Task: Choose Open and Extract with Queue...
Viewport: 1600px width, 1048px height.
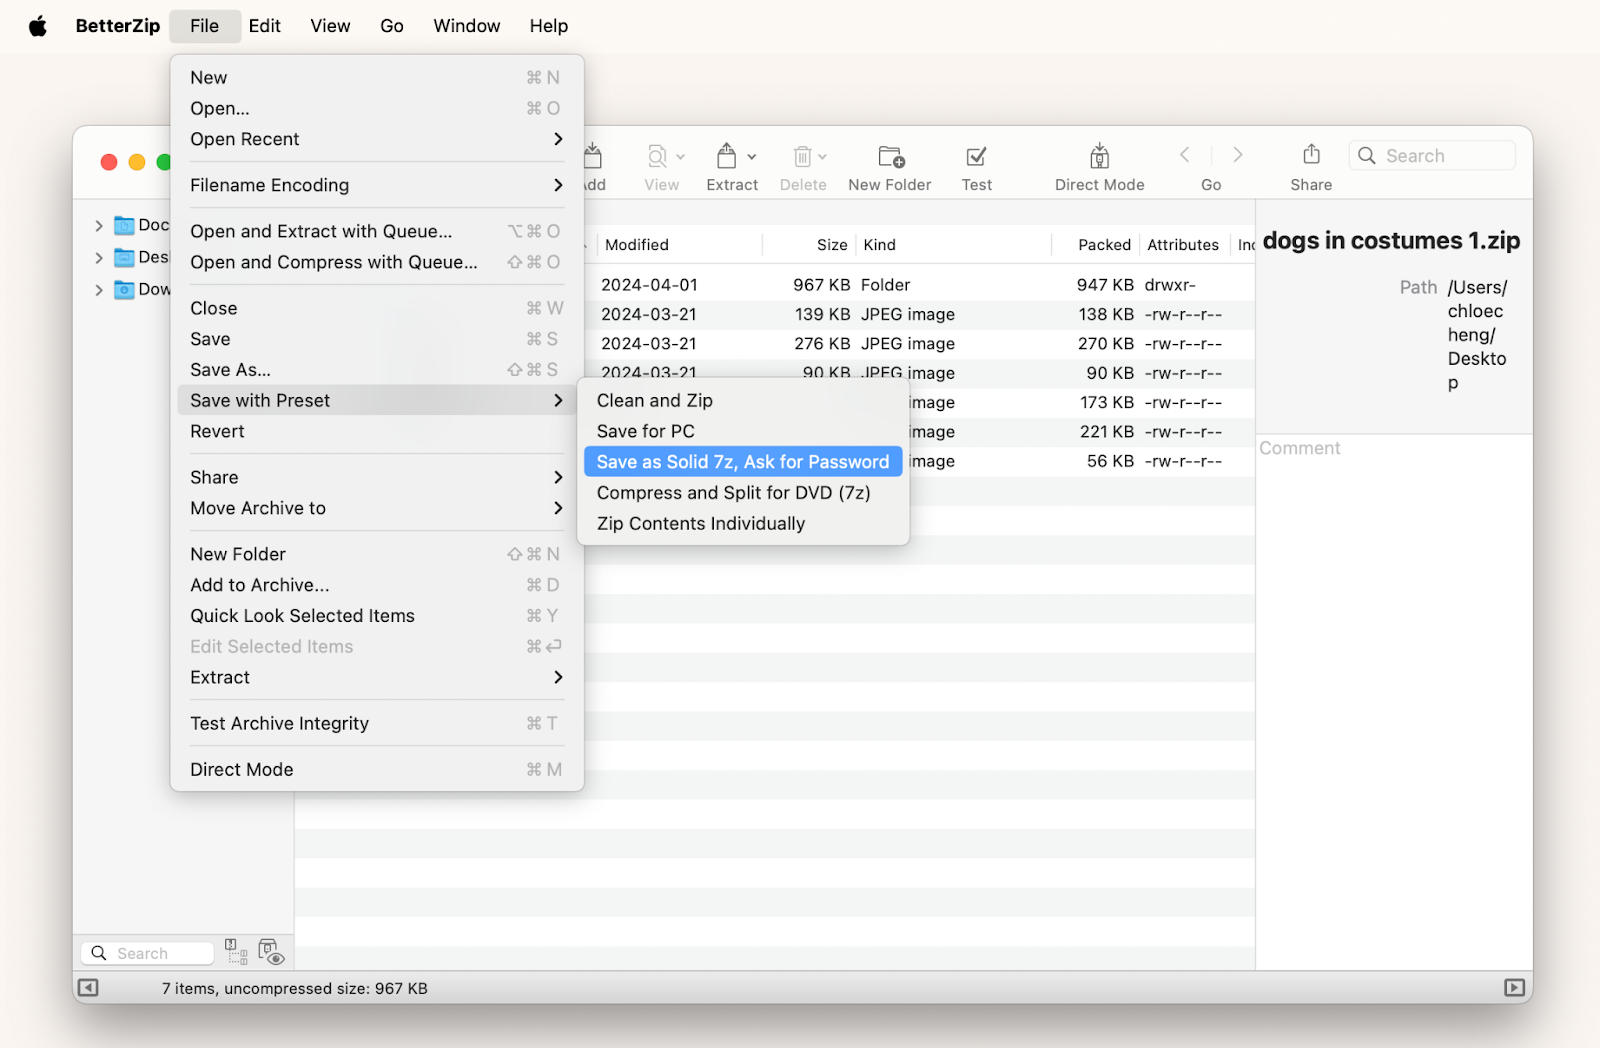Action: point(377,231)
